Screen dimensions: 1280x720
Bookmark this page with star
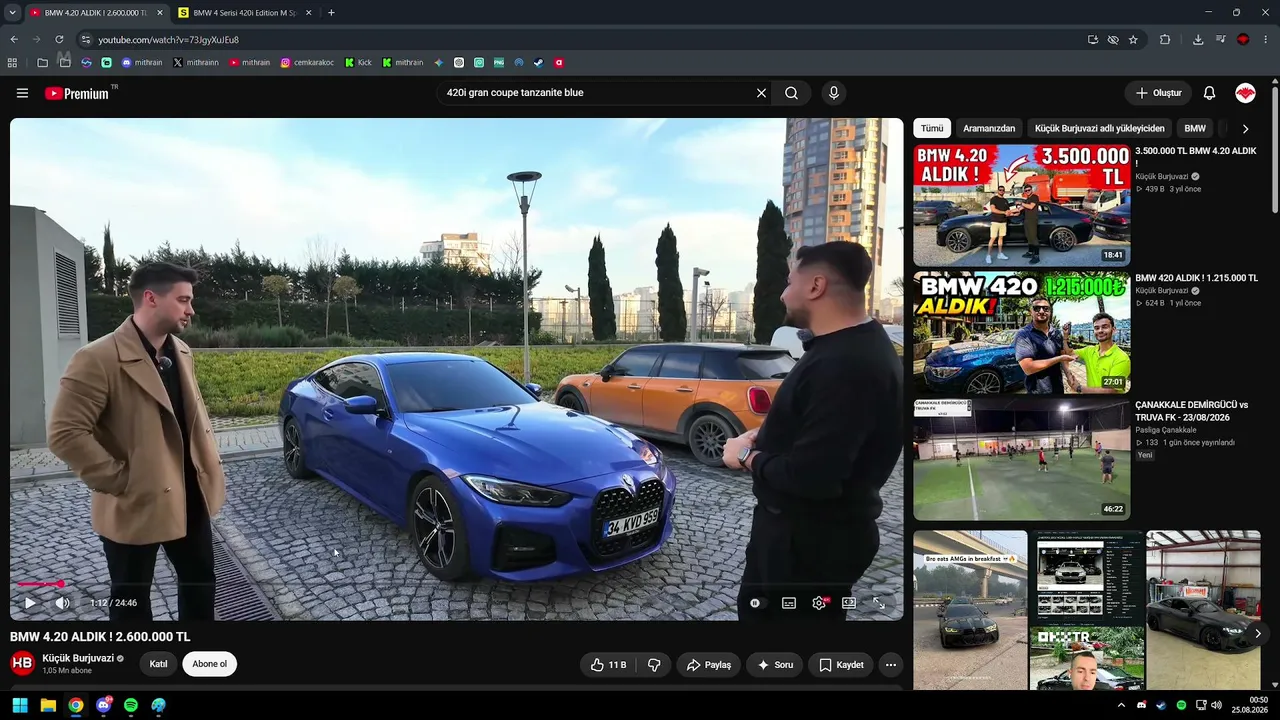tap(1133, 40)
